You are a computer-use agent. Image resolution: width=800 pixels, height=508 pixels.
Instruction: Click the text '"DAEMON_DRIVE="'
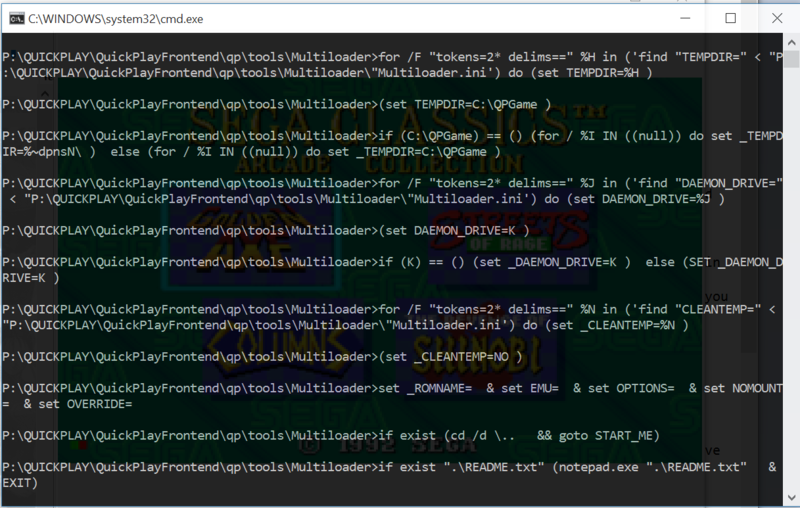click(729, 183)
